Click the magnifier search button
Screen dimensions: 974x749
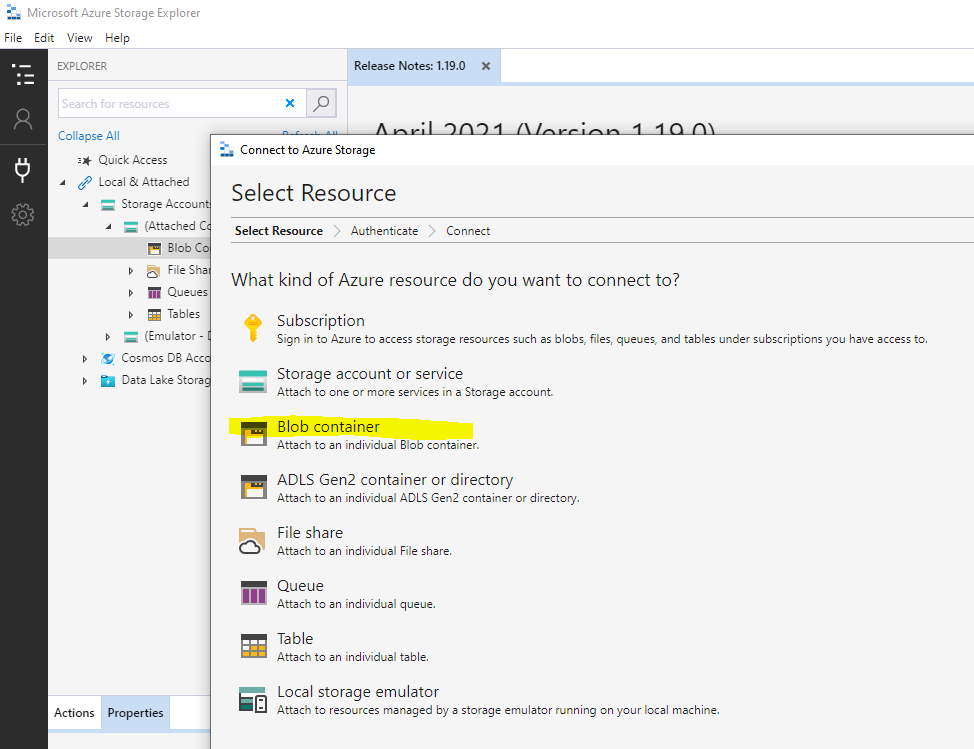coord(321,103)
